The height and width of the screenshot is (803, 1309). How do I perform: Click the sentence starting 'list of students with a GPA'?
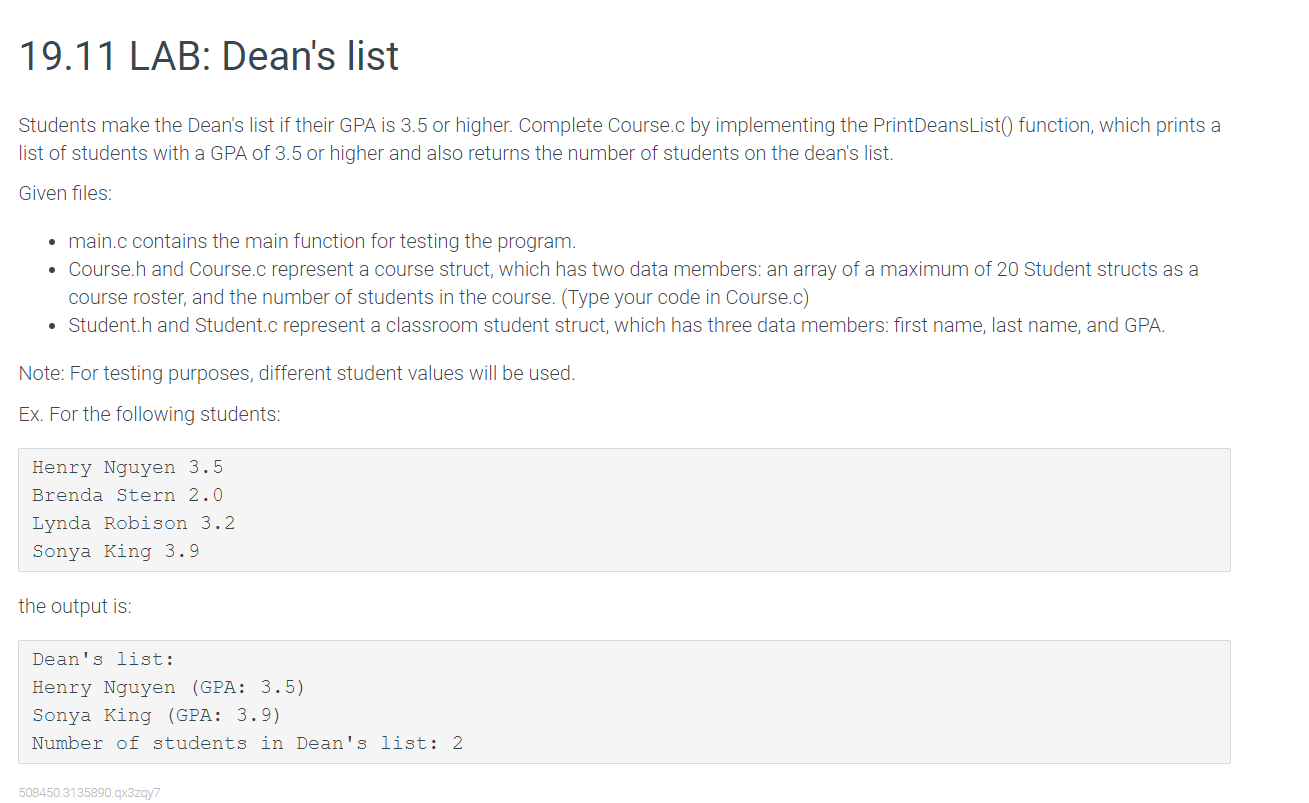tap(455, 153)
